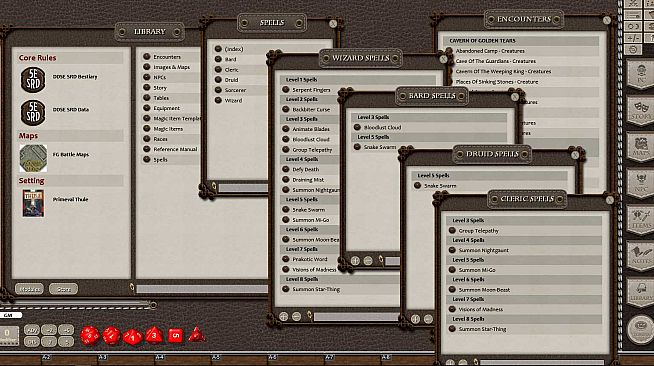Viewport: 654px width, 366px height.
Task: Open the NPC sidebar banner
Action: click(x=641, y=183)
